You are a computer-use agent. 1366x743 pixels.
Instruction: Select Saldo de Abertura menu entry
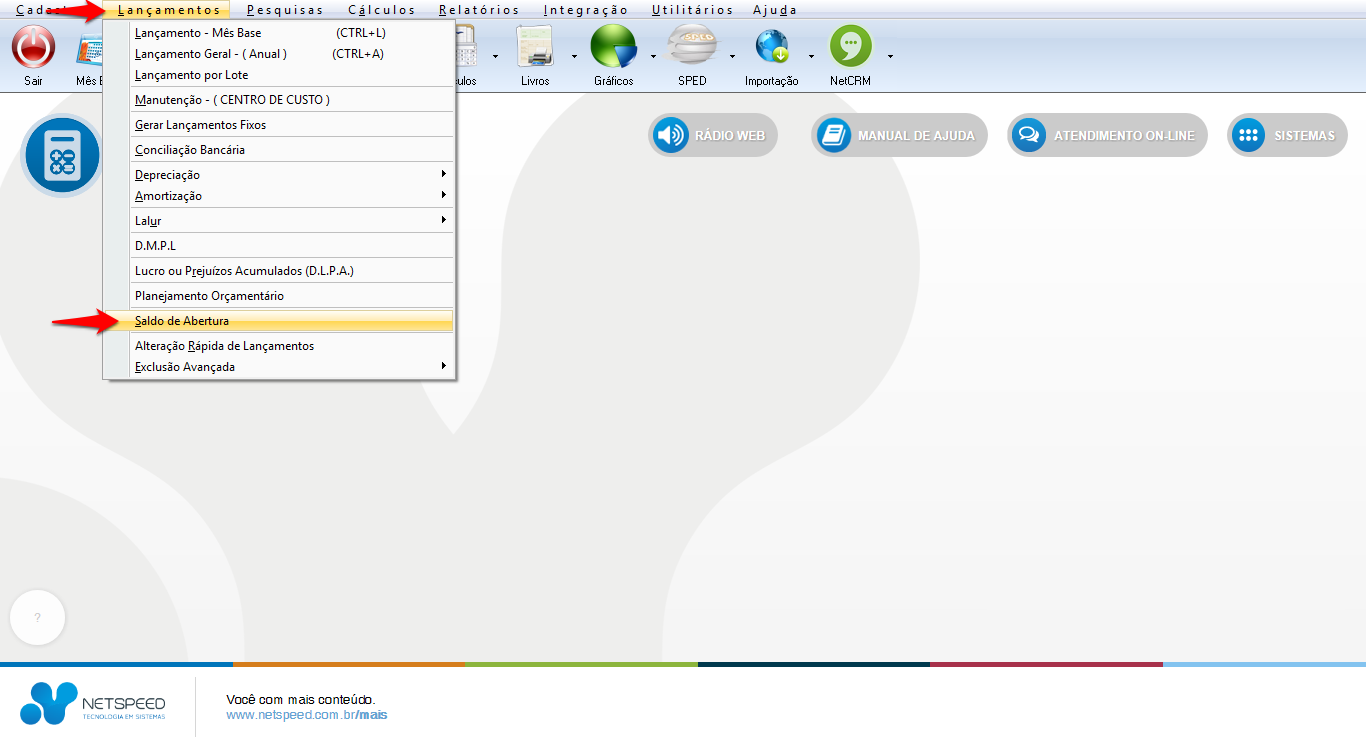pyautogui.click(x=182, y=321)
